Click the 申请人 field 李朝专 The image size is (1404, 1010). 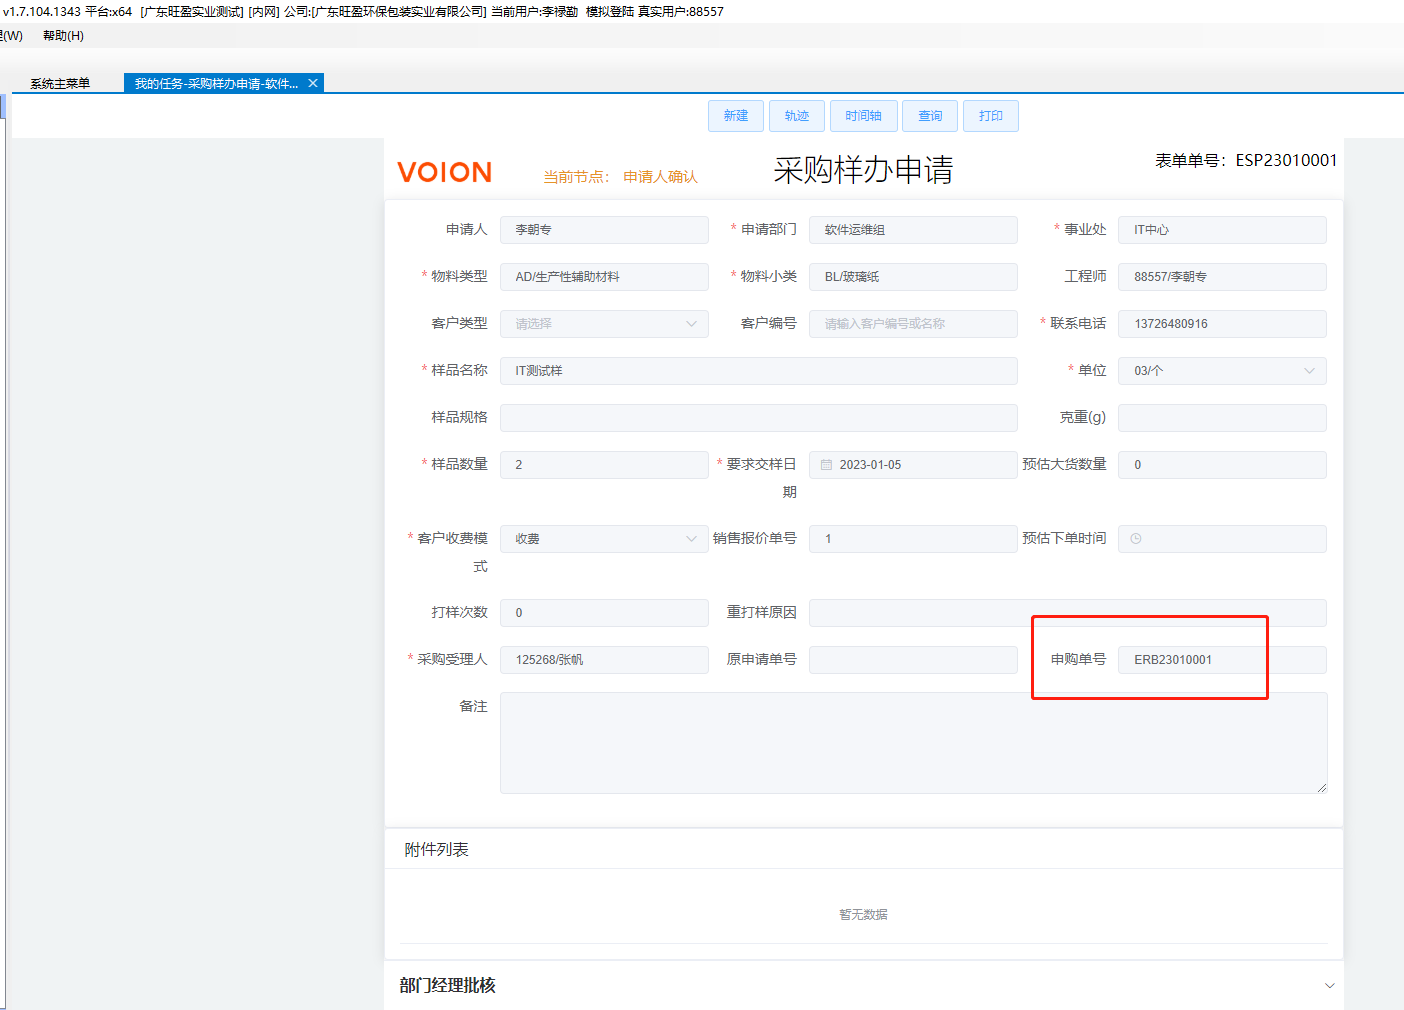tap(604, 230)
